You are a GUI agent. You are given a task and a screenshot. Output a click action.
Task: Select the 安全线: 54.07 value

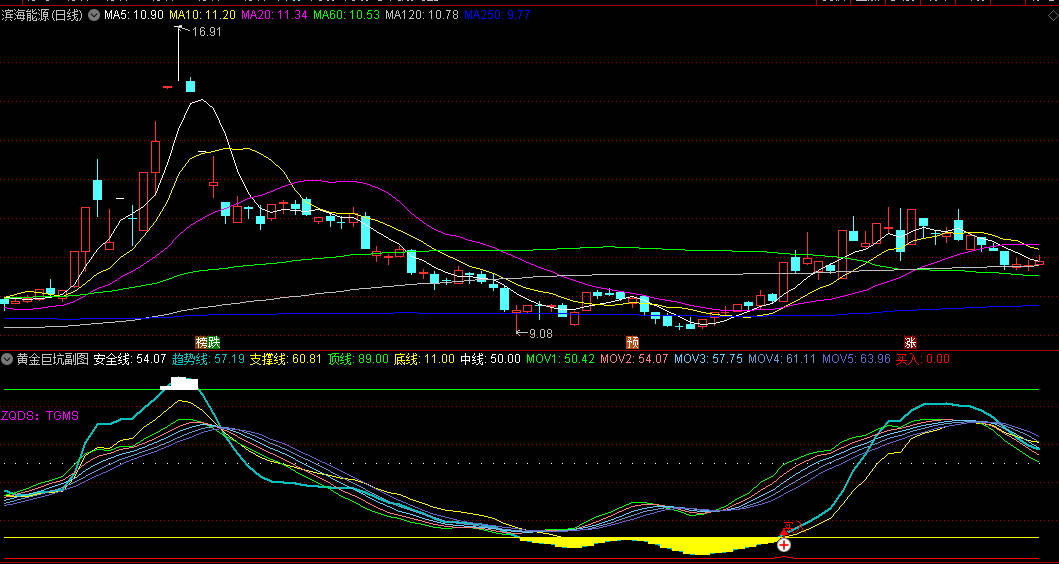[130, 359]
